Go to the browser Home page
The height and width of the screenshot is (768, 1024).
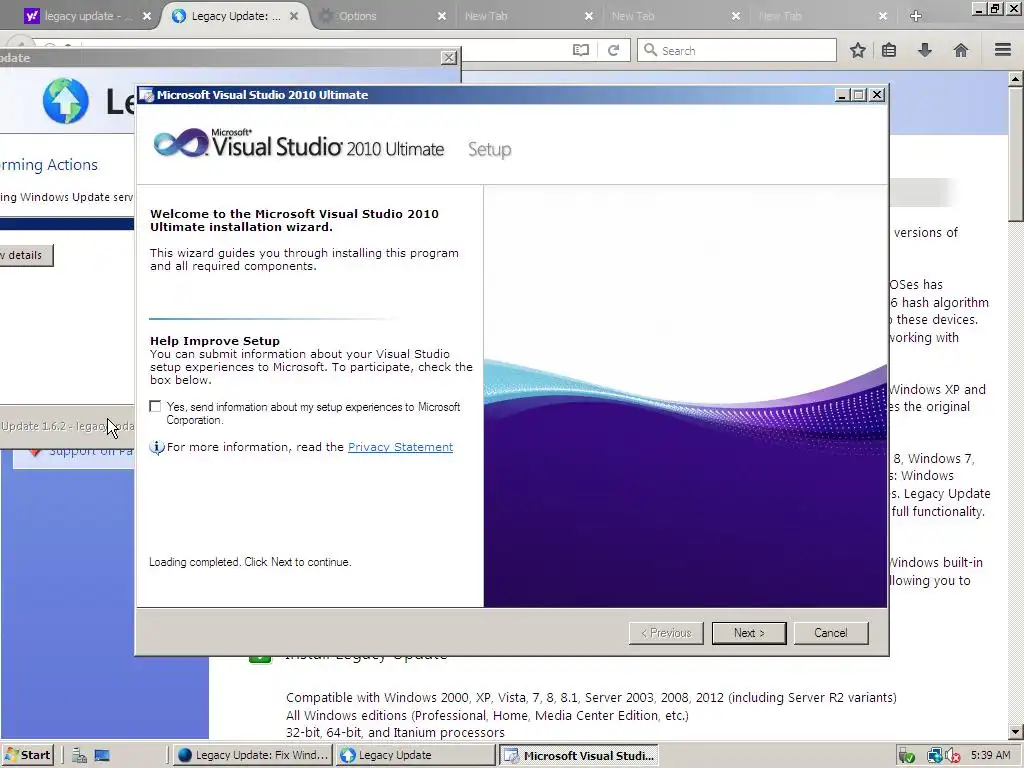pyautogui.click(x=961, y=50)
